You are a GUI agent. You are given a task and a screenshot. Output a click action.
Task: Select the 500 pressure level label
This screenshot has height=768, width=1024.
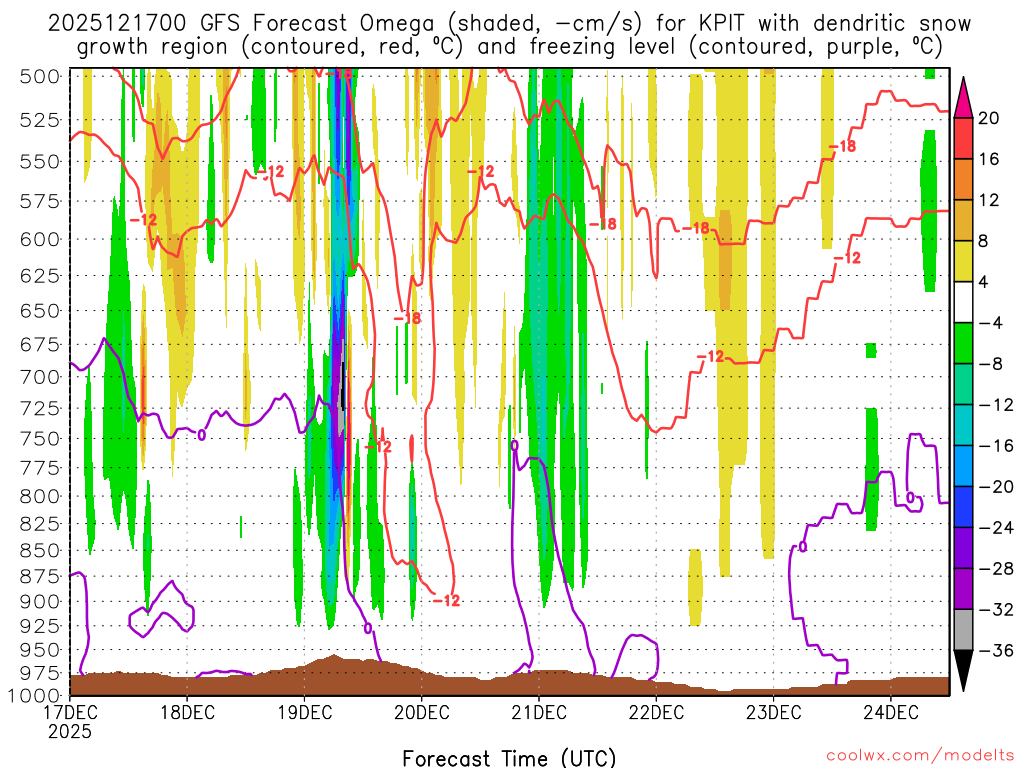click(x=41, y=76)
